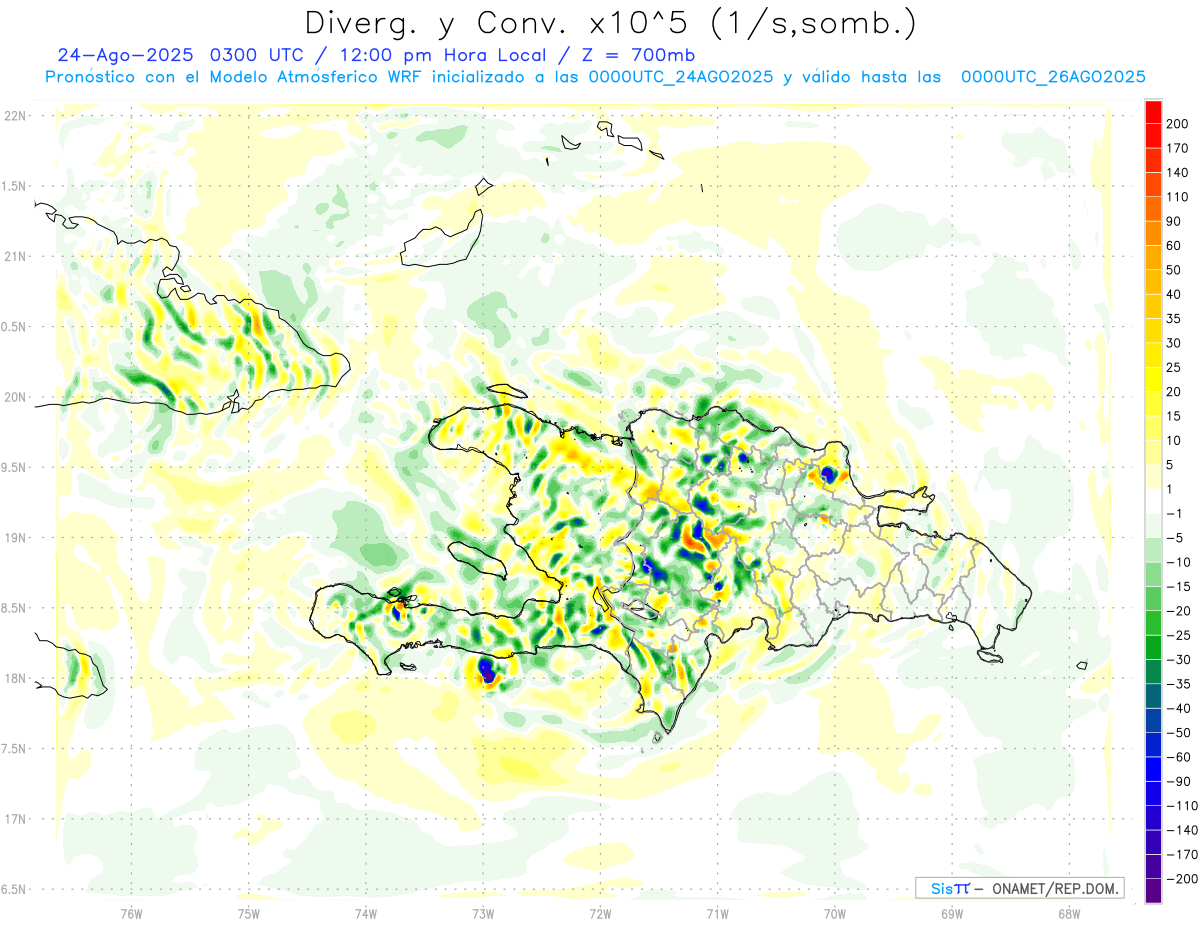Click the 73W longitude label
The height and width of the screenshot is (927, 1200).
point(483,912)
